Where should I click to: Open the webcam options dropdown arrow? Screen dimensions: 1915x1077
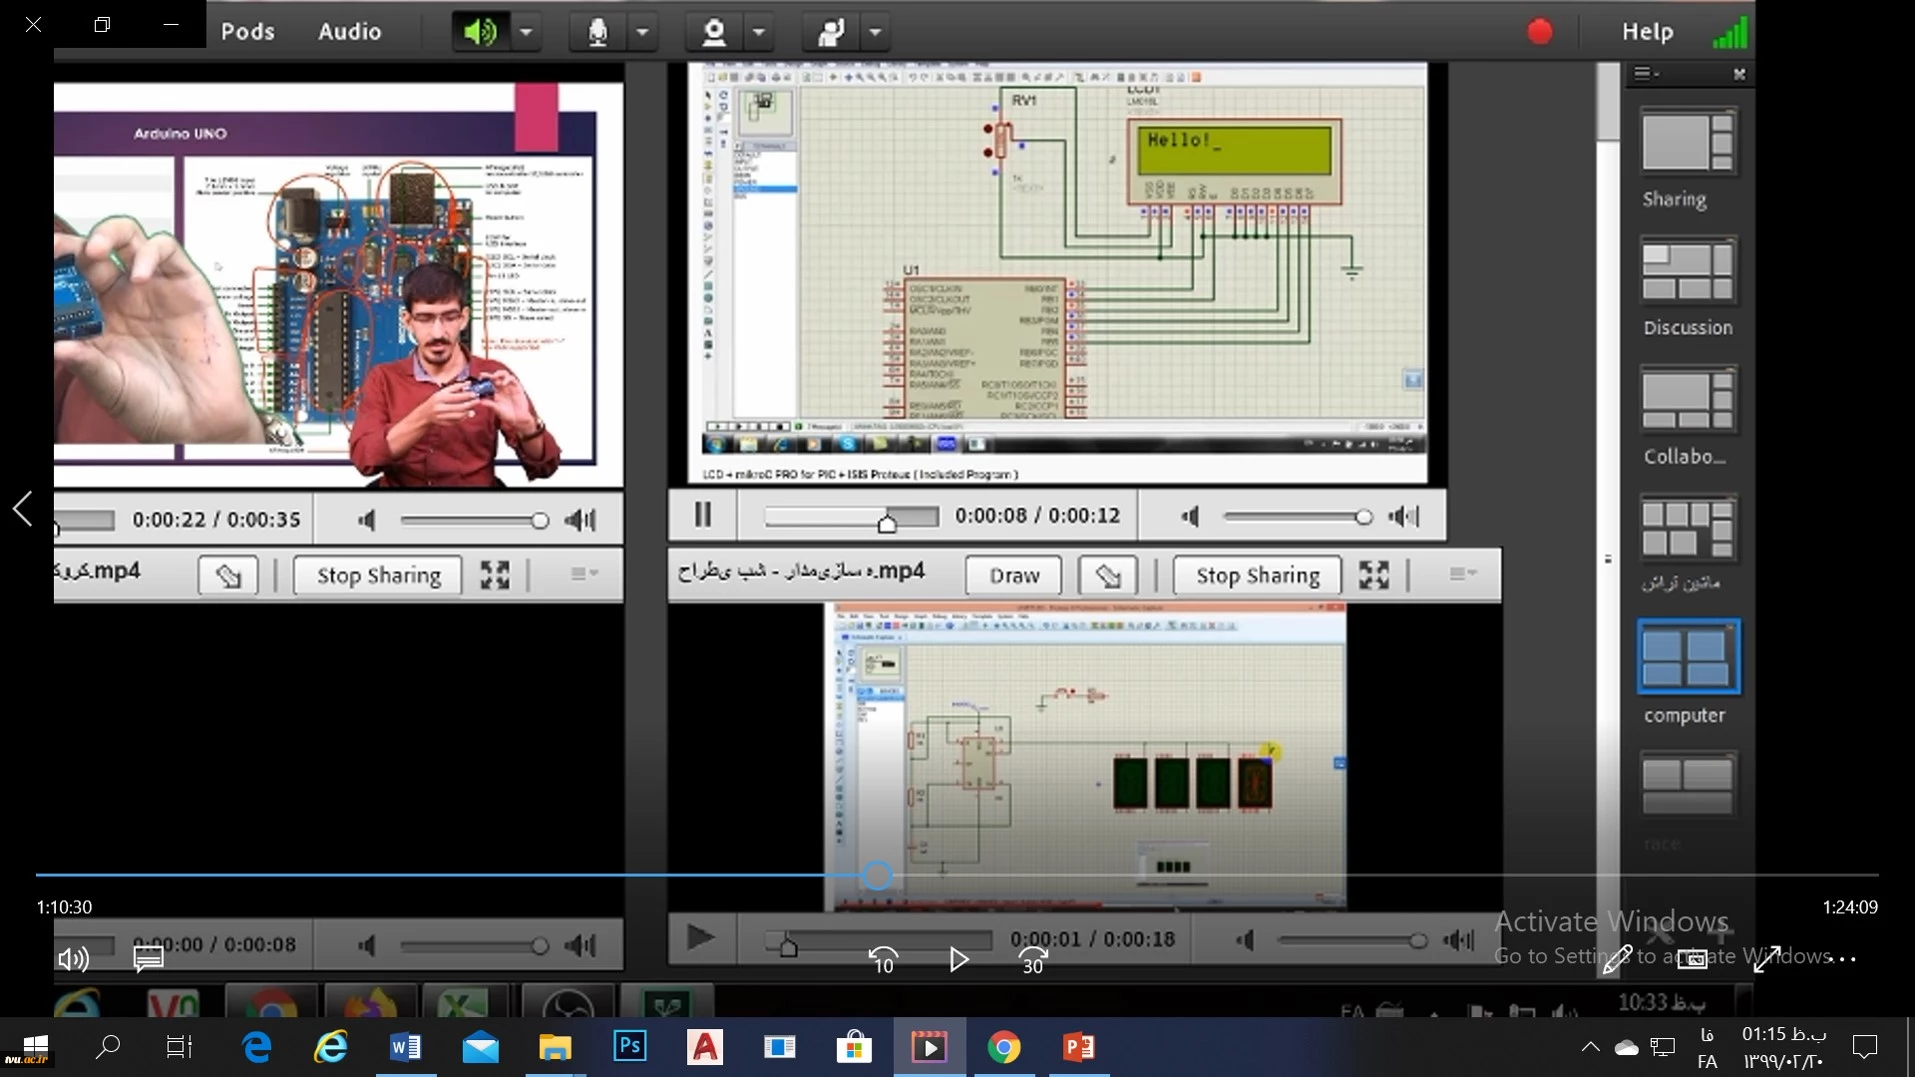tap(759, 32)
